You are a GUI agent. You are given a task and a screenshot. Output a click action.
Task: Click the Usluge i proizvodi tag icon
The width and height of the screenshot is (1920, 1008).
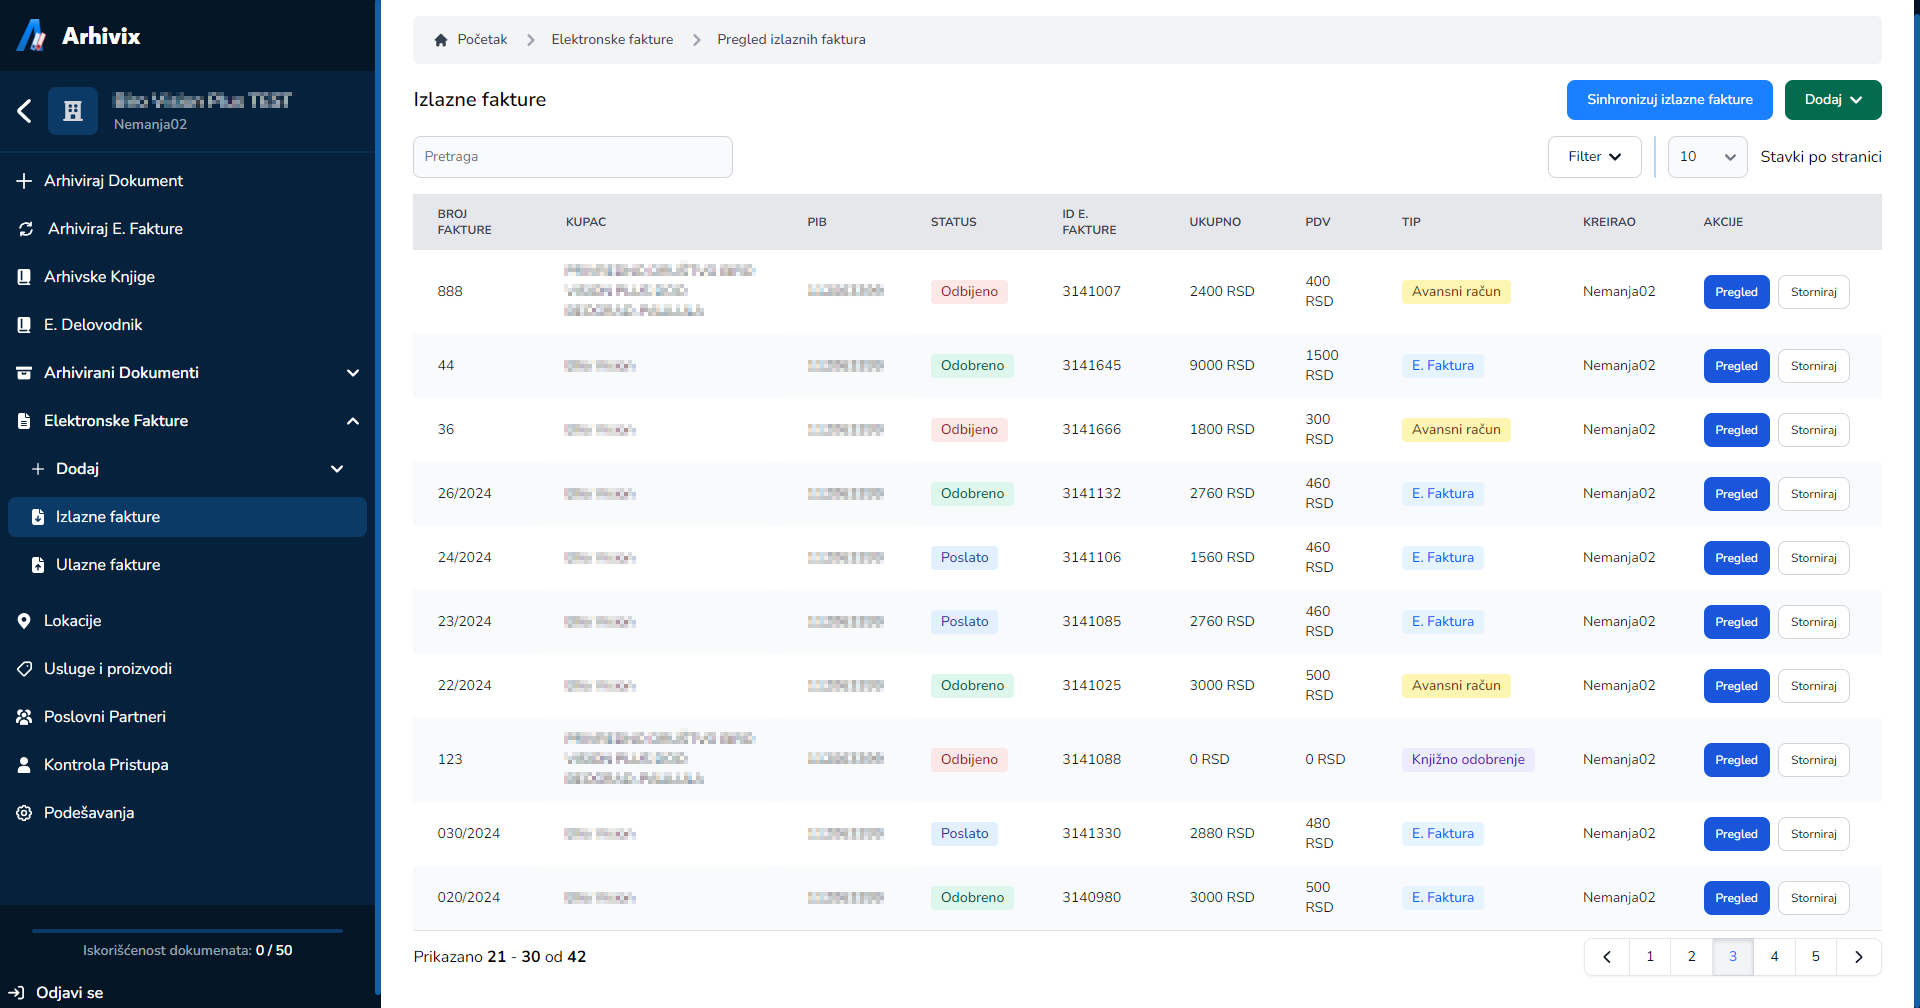24,669
